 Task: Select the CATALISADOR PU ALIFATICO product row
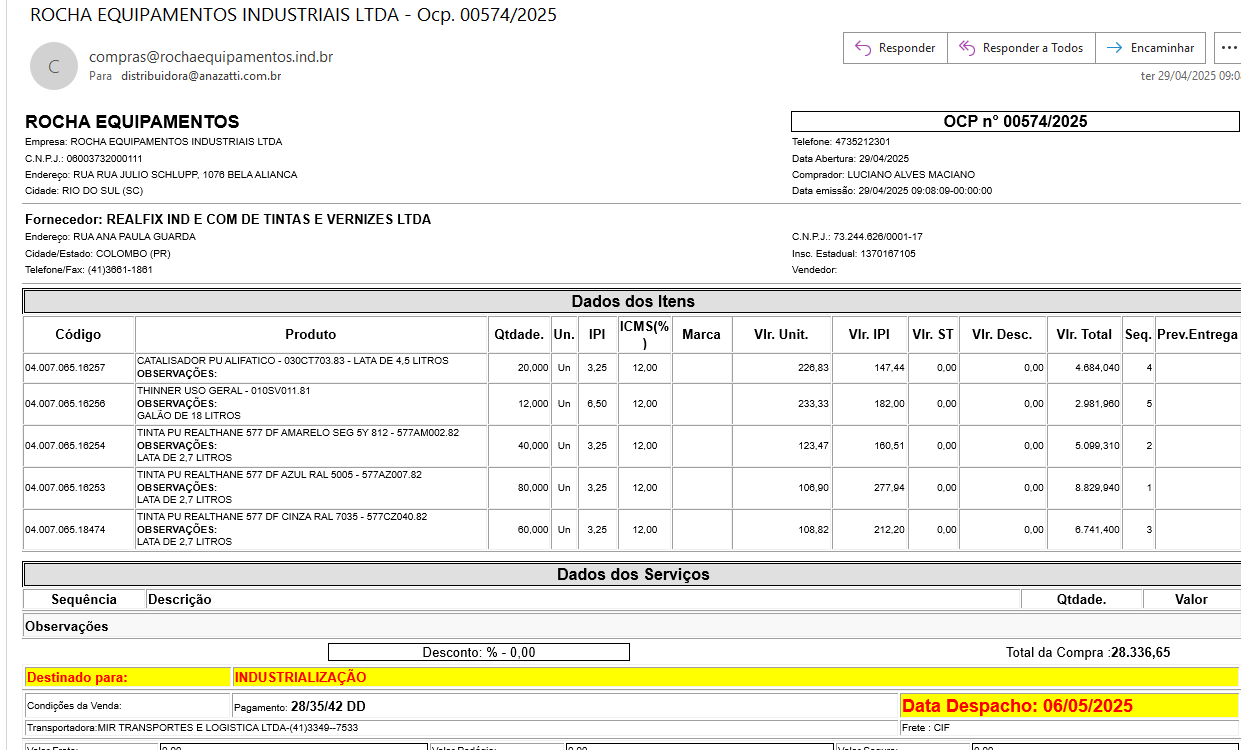coord(292,361)
